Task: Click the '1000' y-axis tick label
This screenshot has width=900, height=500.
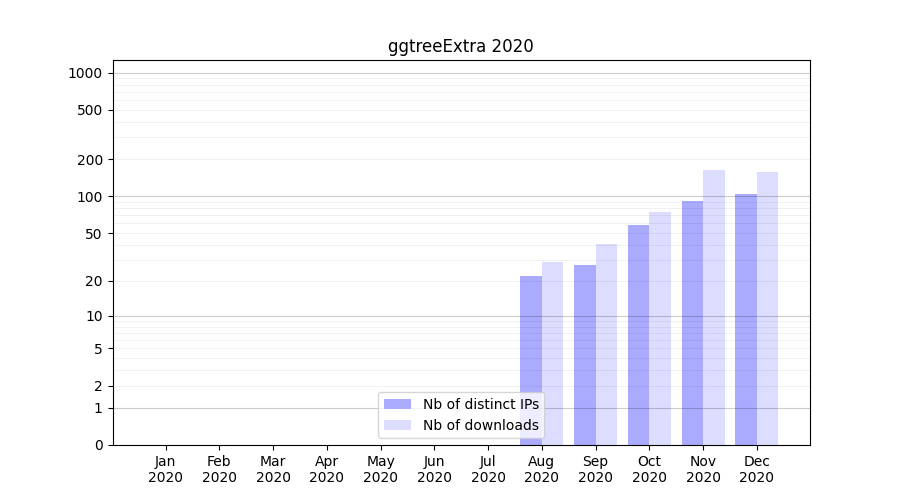Action: pos(85,73)
